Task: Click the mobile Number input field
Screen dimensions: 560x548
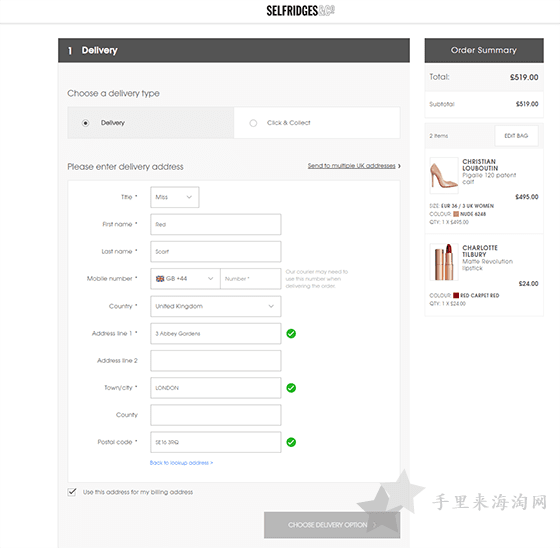Action: (x=251, y=279)
